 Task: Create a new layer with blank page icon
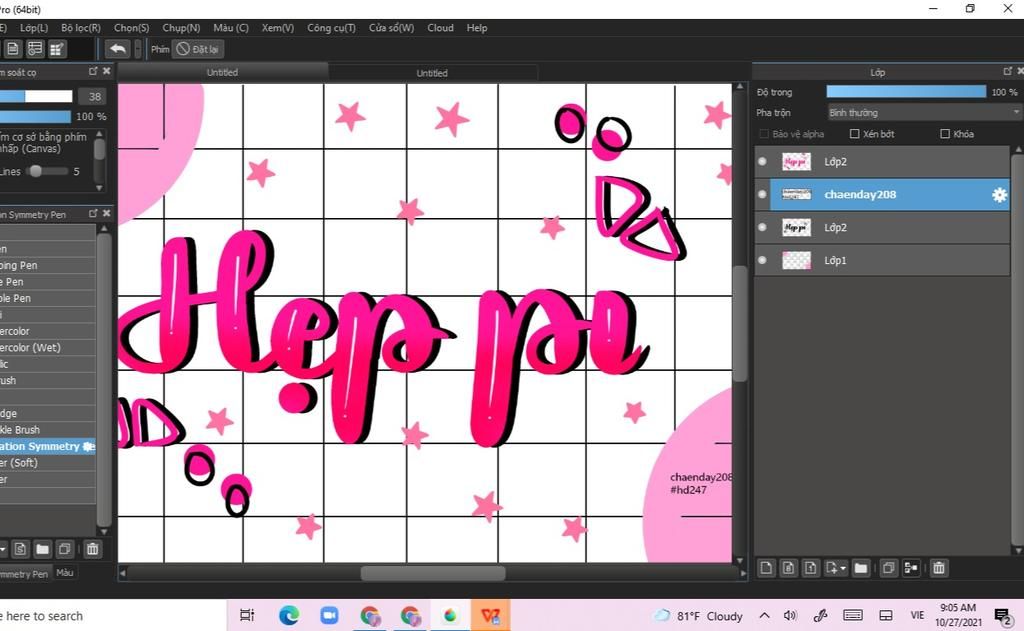766,568
